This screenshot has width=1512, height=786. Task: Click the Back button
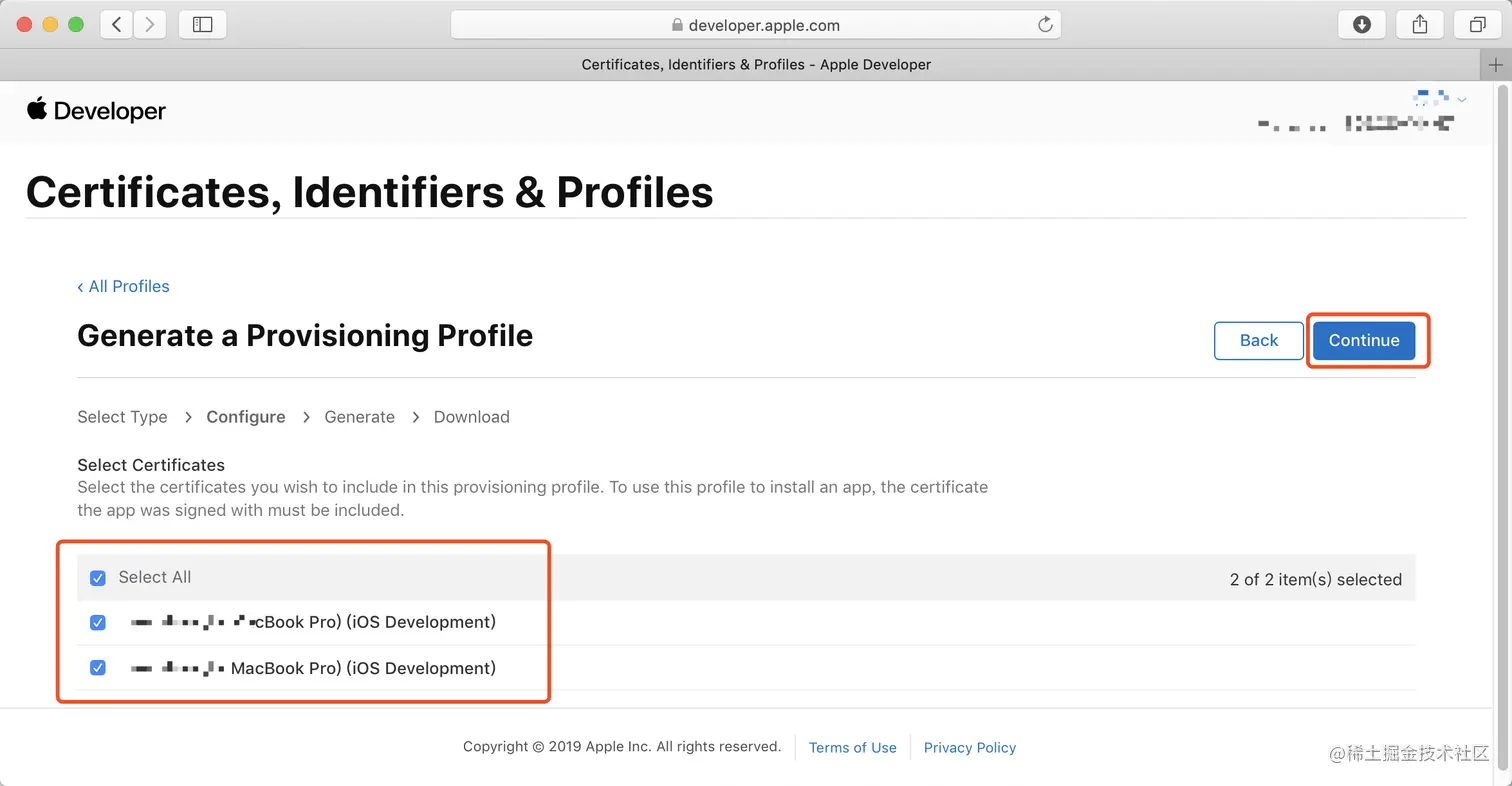pos(1258,340)
